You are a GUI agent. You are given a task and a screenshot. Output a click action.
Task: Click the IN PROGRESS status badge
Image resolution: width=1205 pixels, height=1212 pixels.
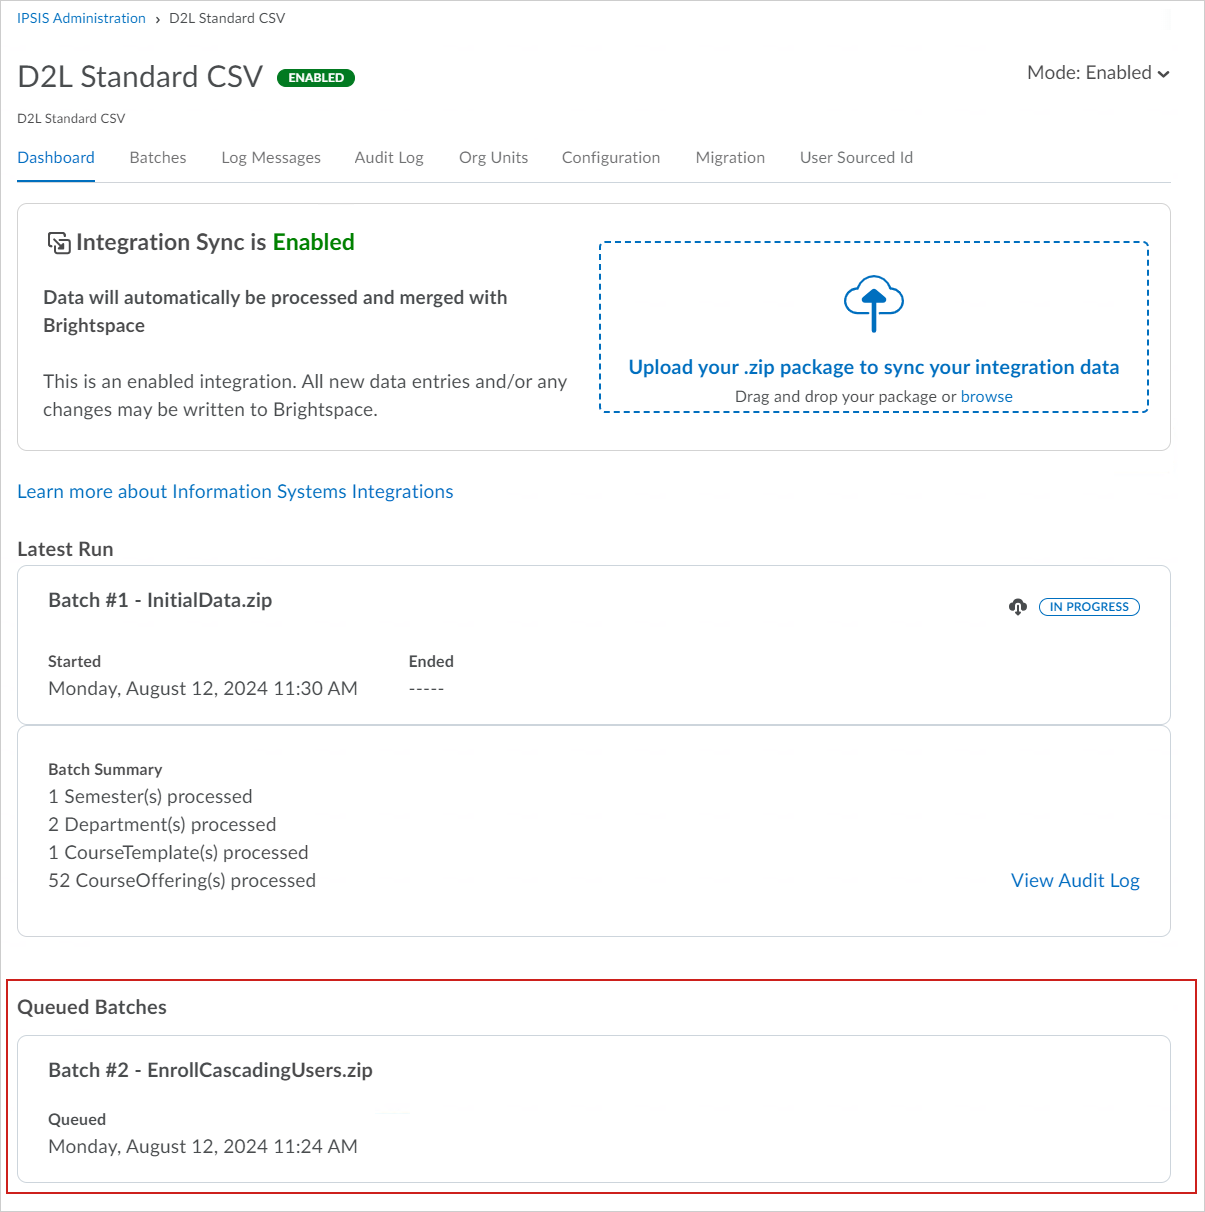point(1089,607)
